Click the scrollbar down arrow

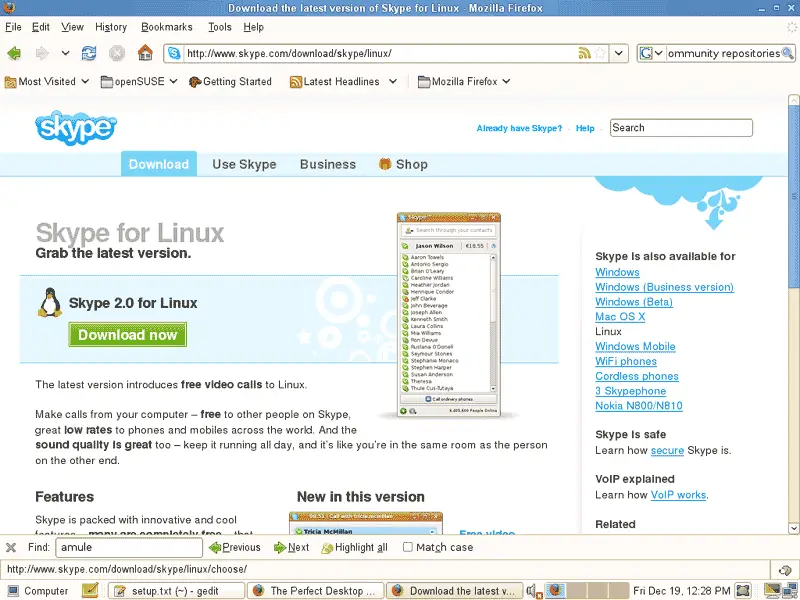click(x=793, y=529)
